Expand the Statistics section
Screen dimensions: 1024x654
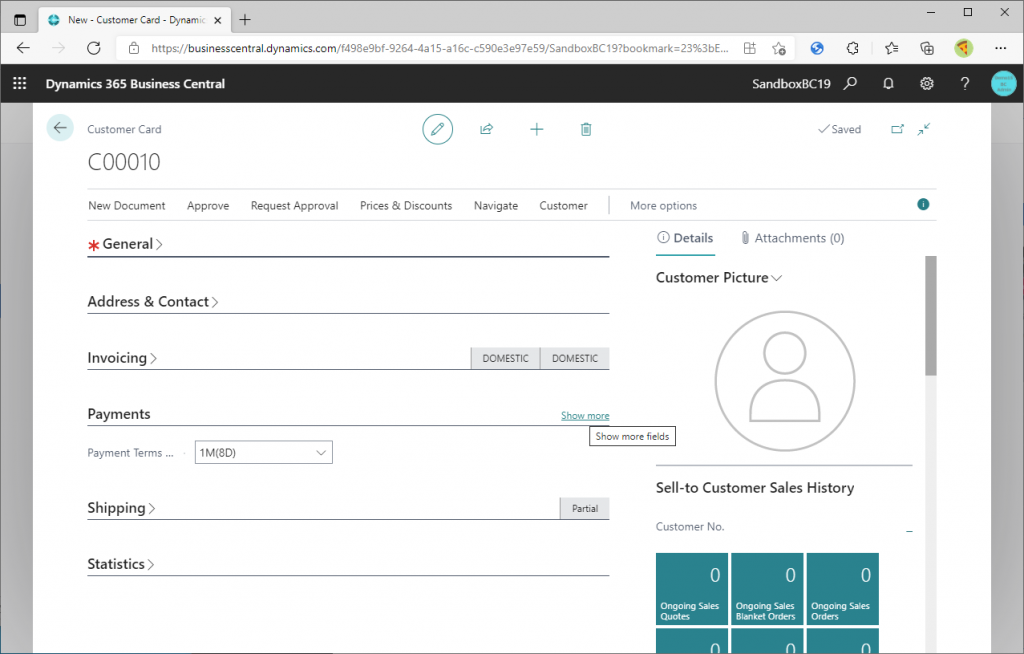coord(121,564)
